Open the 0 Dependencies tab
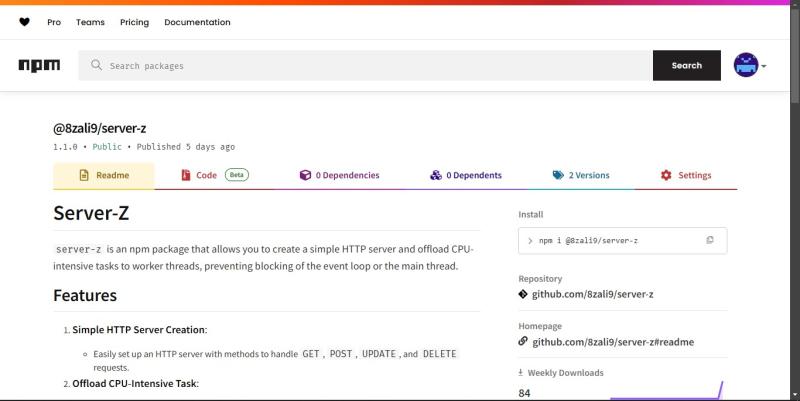The height and width of the screenshot is (401, 800). 340,175
